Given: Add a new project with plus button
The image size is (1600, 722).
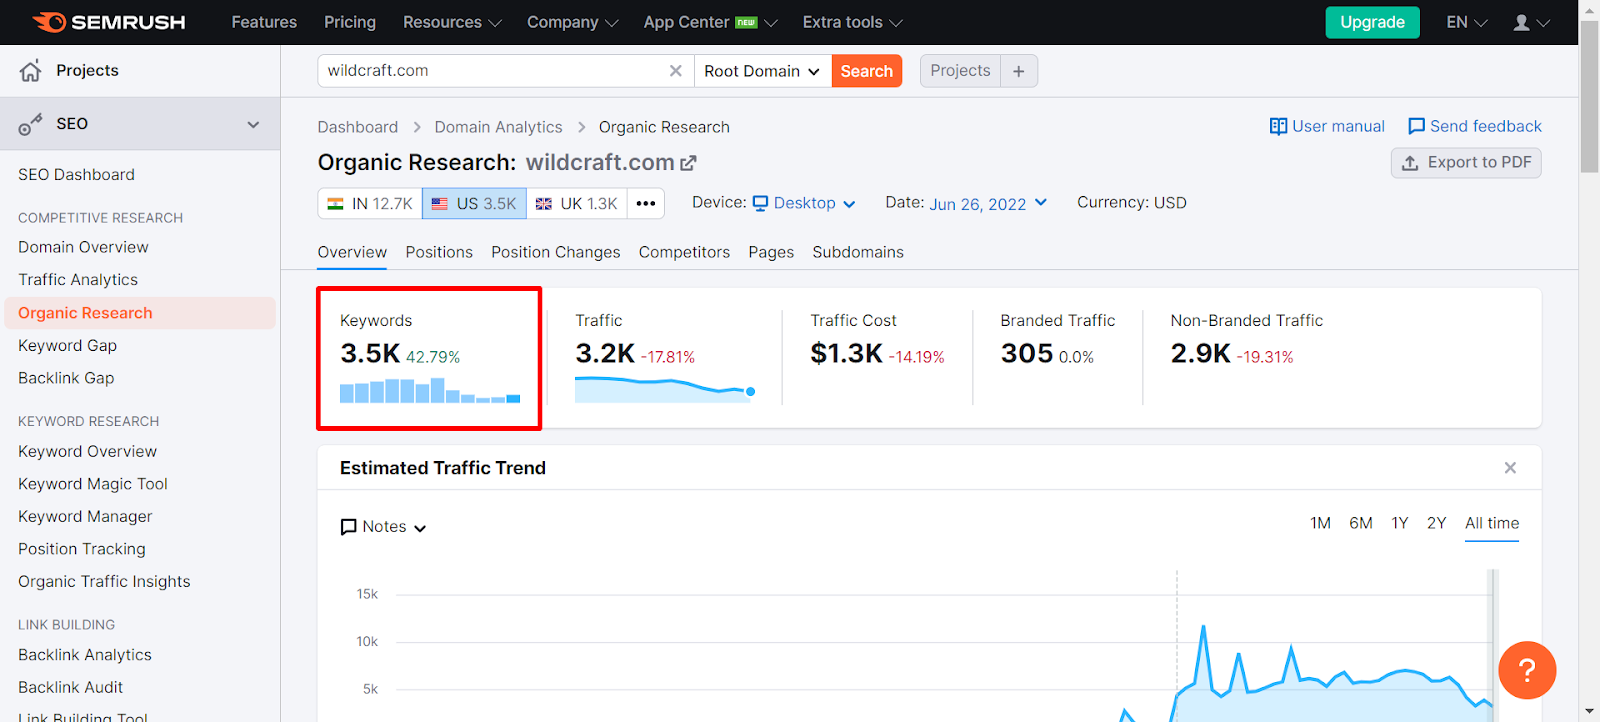Looking at the screenshot, I should coord(1019,71).
